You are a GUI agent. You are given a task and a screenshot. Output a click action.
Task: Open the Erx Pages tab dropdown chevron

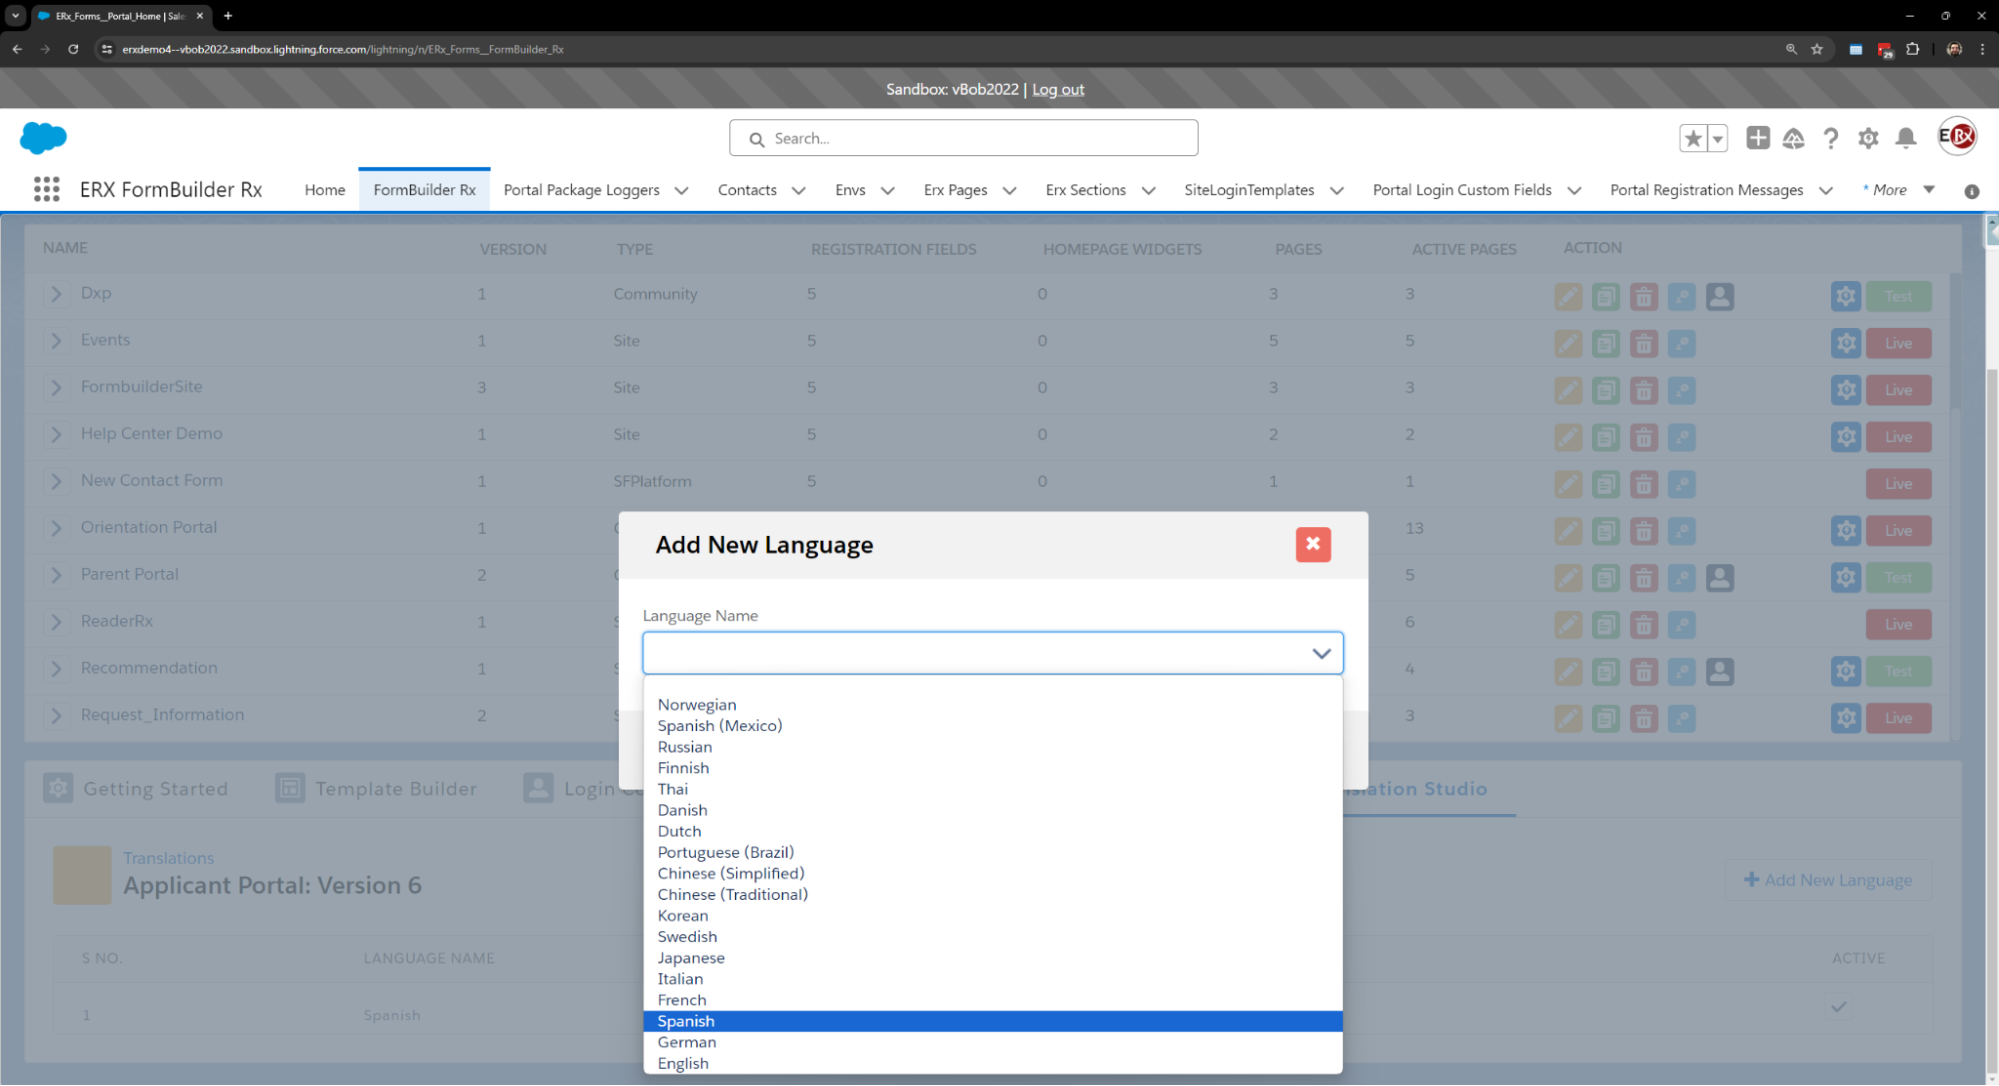pos(1009,190)
